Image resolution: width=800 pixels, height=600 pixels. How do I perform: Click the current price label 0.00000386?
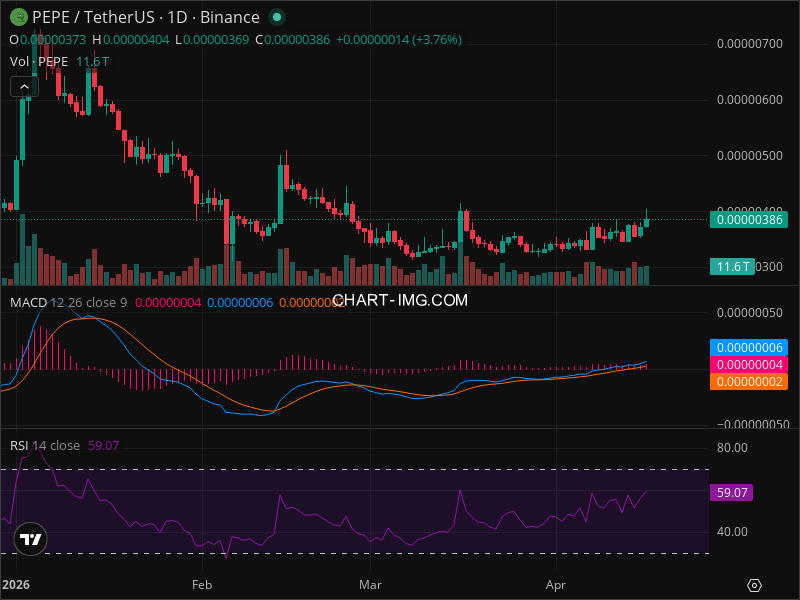click(748, 220)
